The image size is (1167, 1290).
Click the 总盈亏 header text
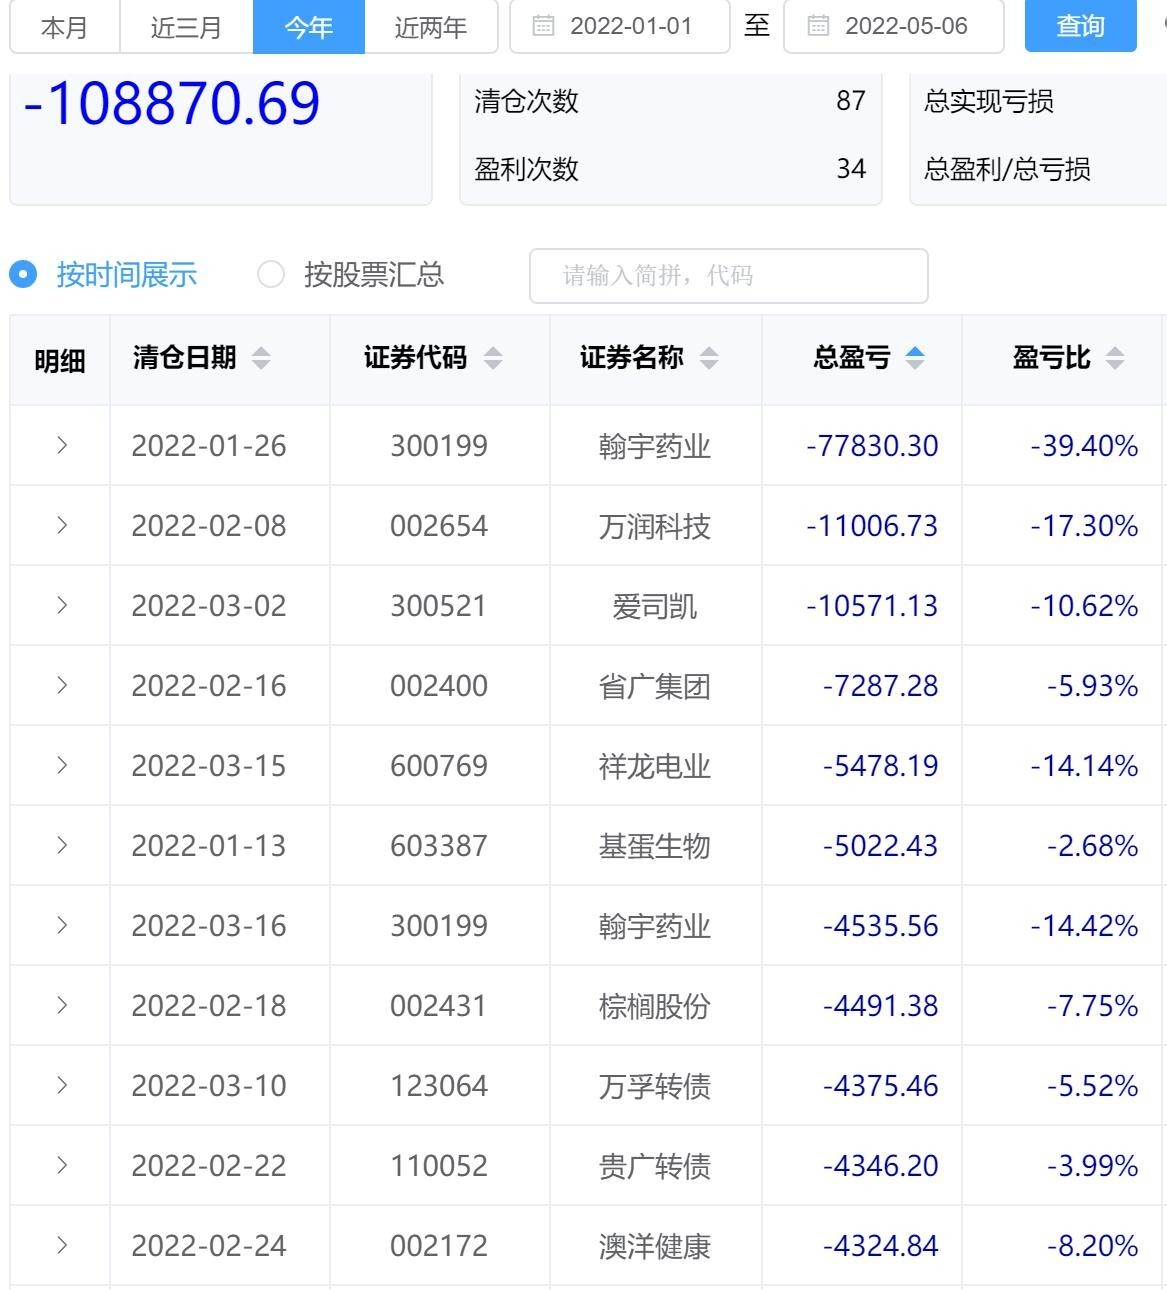[x=852, y=358]
